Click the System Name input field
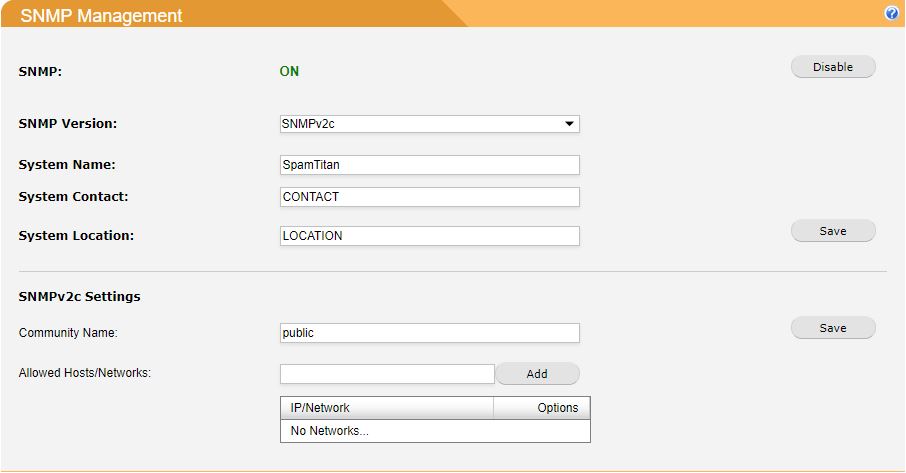Viewport: 906px width, 473px height. 429,165
